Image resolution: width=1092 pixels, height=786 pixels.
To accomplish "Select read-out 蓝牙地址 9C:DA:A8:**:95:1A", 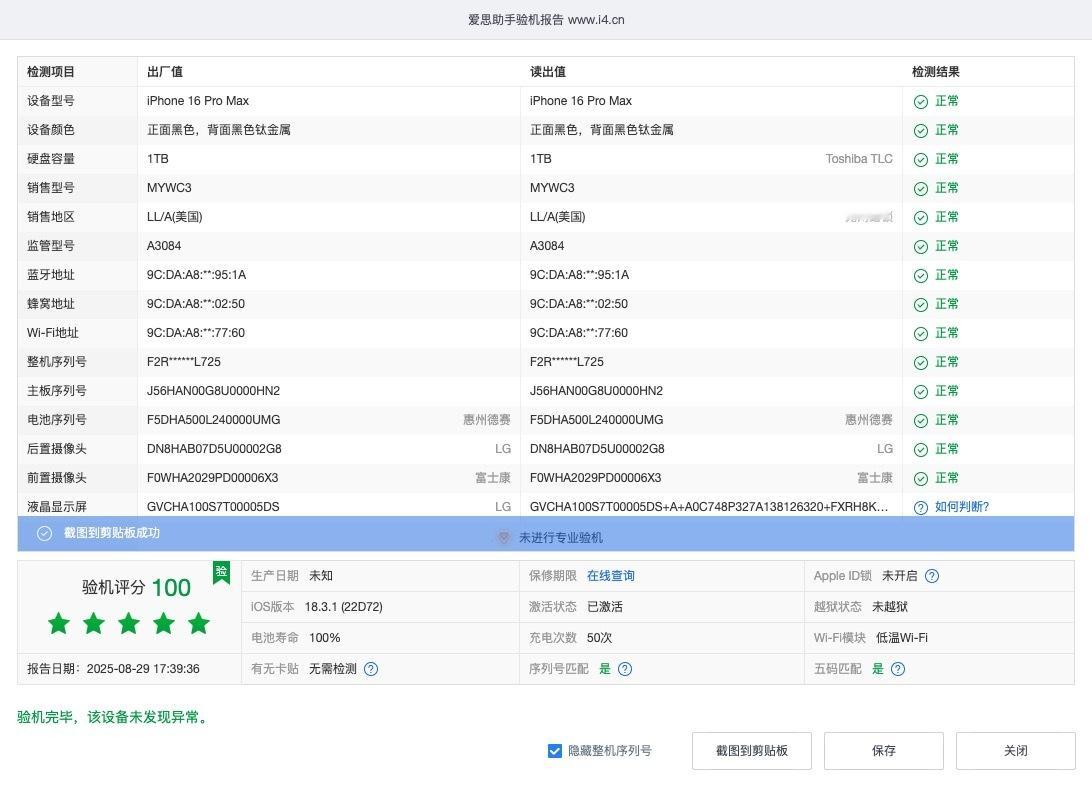I will click(579, 275).
